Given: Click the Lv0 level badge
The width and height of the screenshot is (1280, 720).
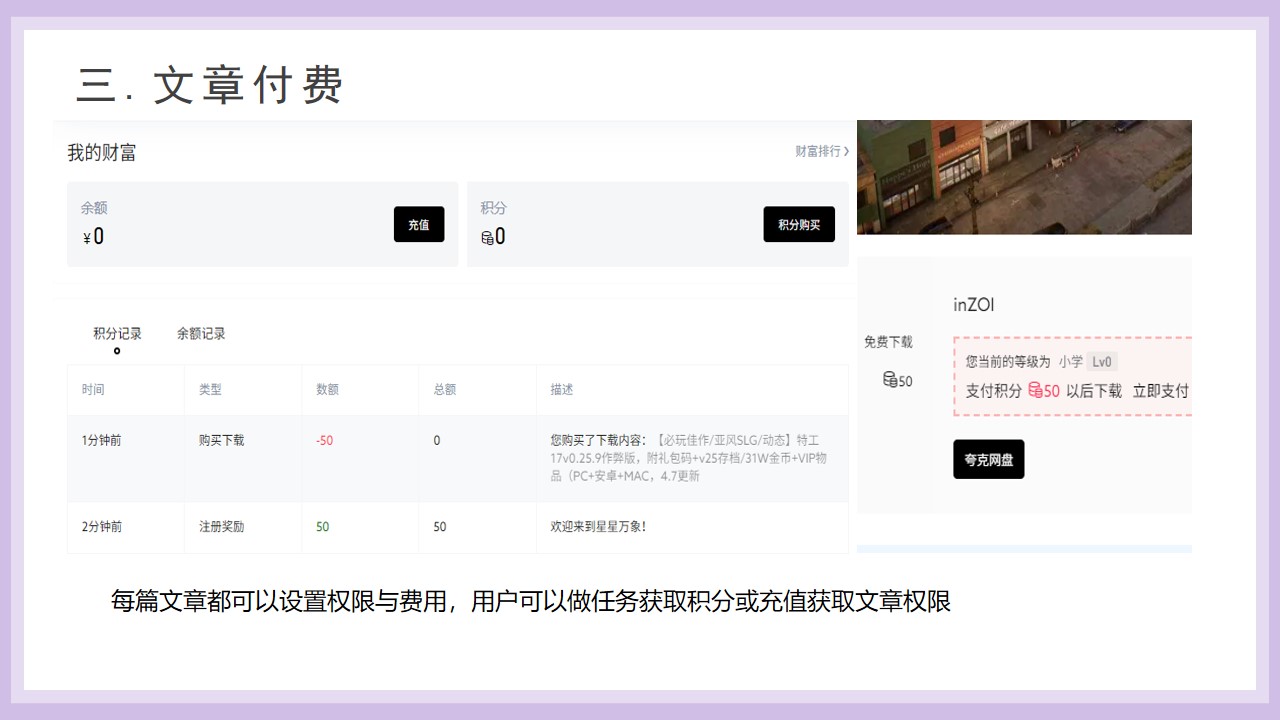Looking at the screenshot, I should pyautogui.click(x=1103, y=362).
